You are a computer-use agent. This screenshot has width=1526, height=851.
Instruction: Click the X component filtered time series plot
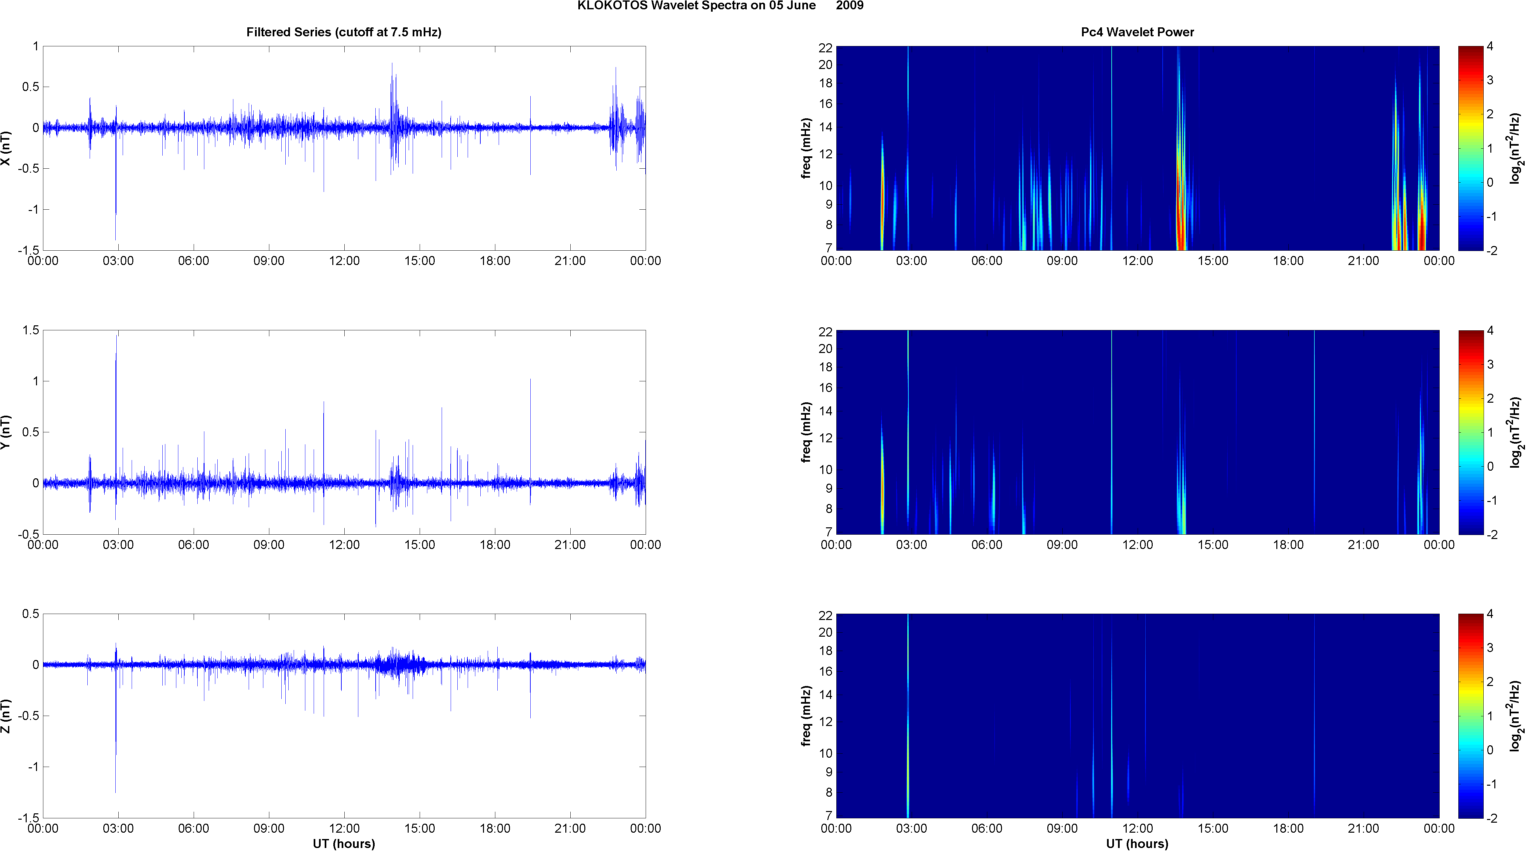pyautogui.click(x=343, y=148)
